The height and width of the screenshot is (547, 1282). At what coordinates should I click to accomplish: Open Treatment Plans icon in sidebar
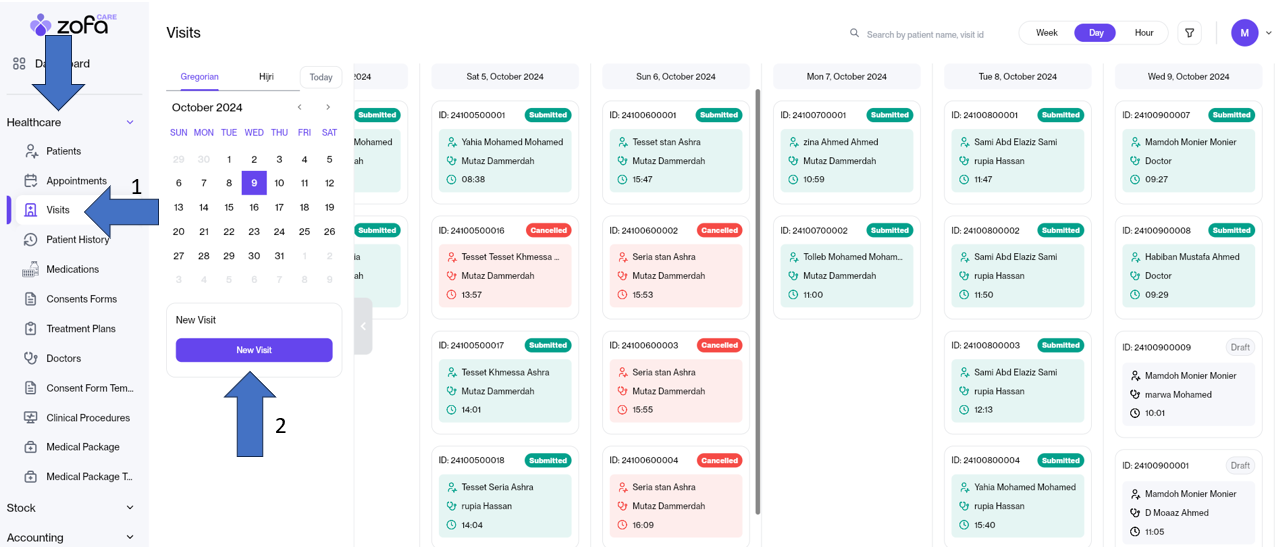pos(31,328)
